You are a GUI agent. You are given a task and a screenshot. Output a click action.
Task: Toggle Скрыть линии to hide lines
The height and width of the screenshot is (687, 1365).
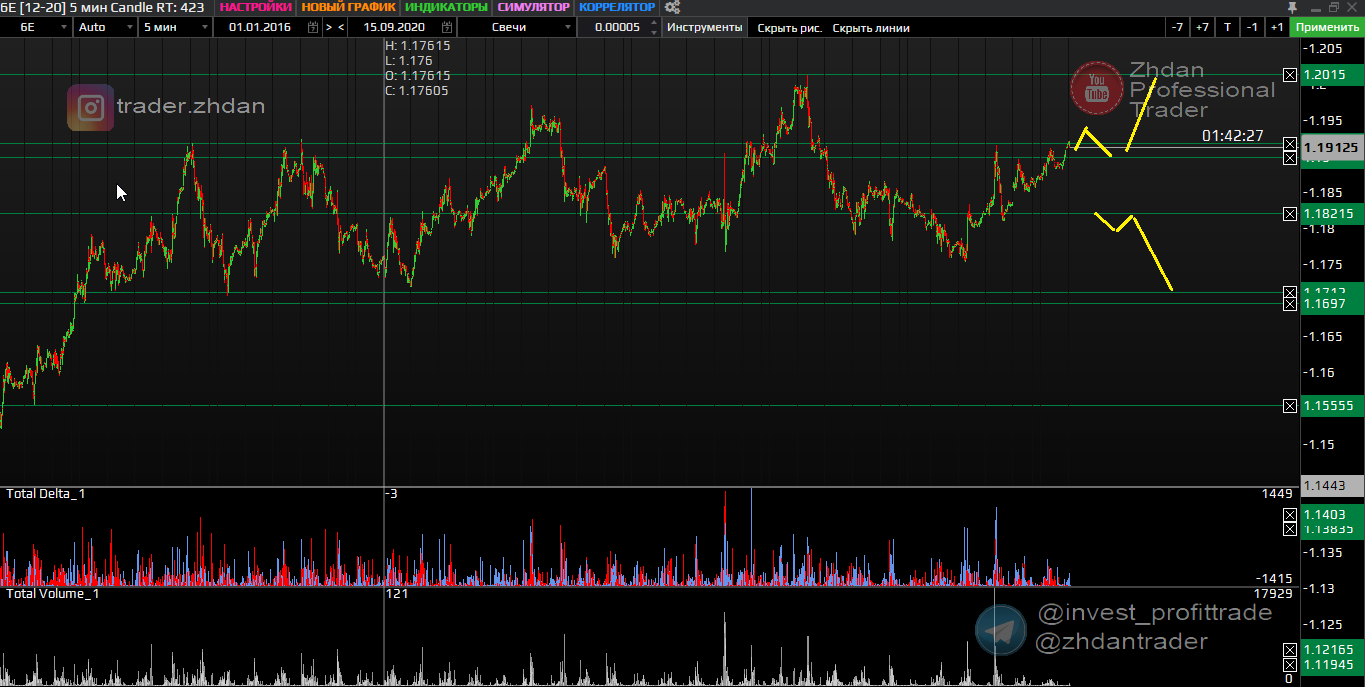point(871,27)
